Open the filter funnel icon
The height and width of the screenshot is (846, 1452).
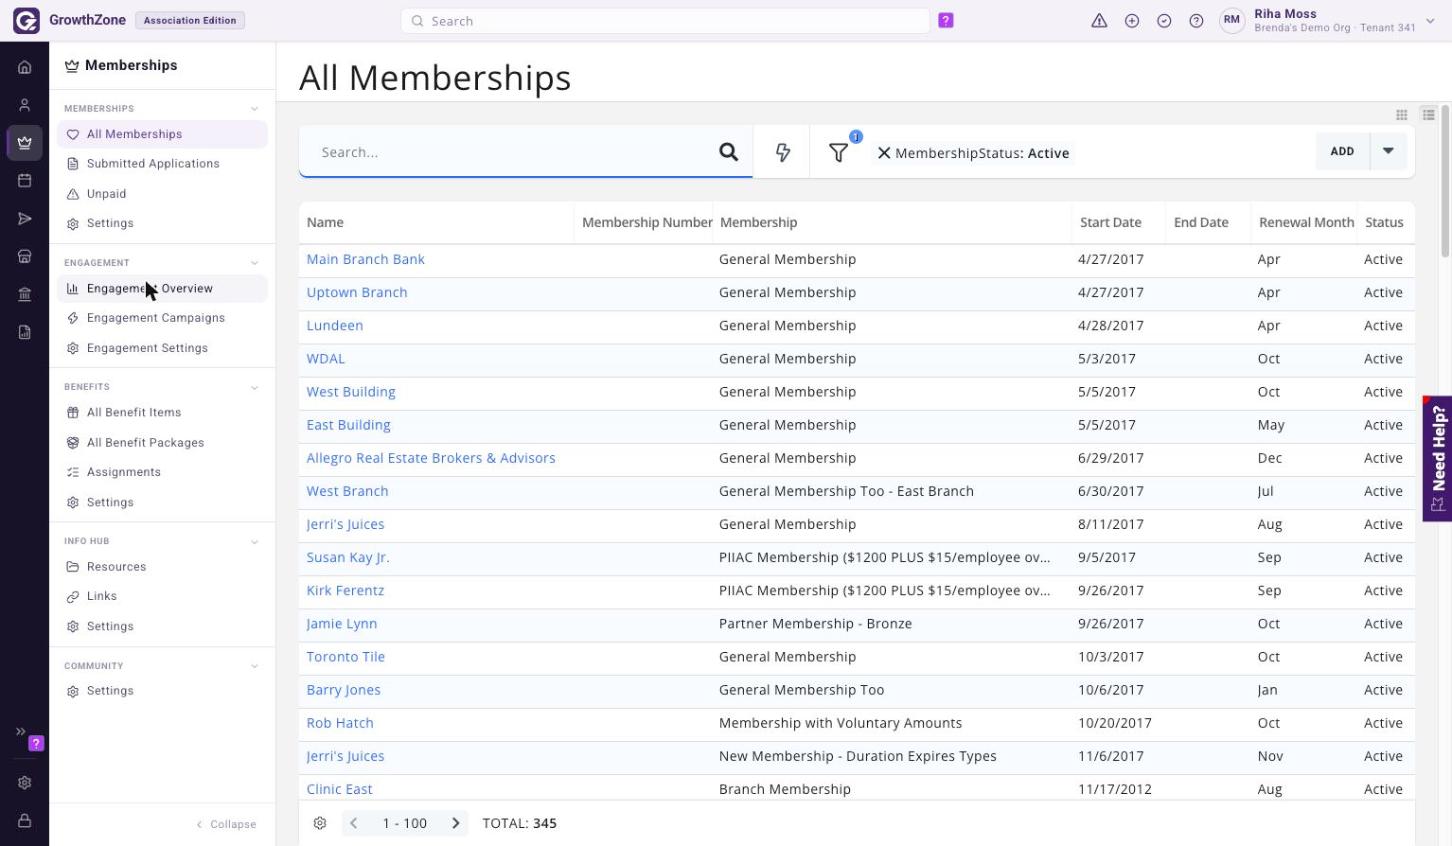[839, 152]
